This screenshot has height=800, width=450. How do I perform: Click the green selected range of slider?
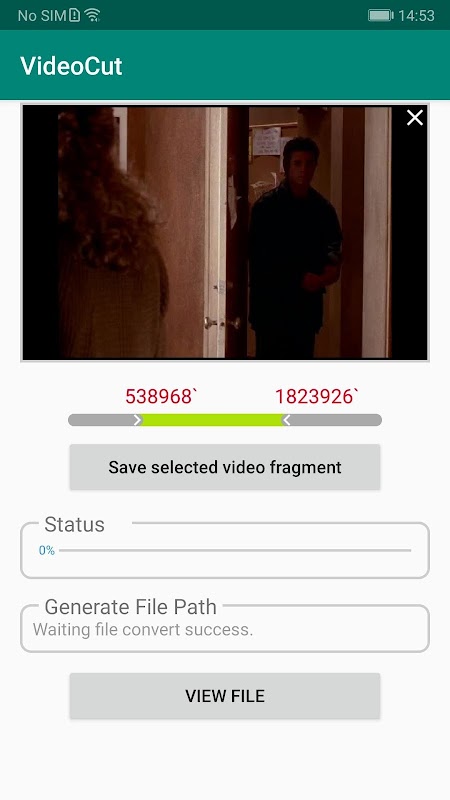point(212,420)
